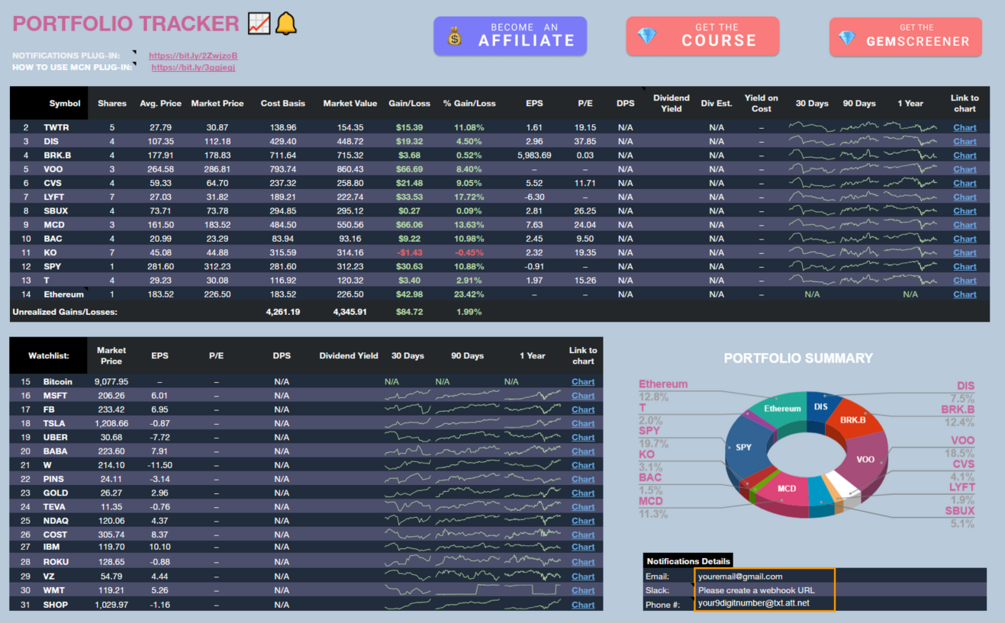
Task: Click the 1 Year sparkline for SPY
Action: pyautogui.click(x=910, y=265)
